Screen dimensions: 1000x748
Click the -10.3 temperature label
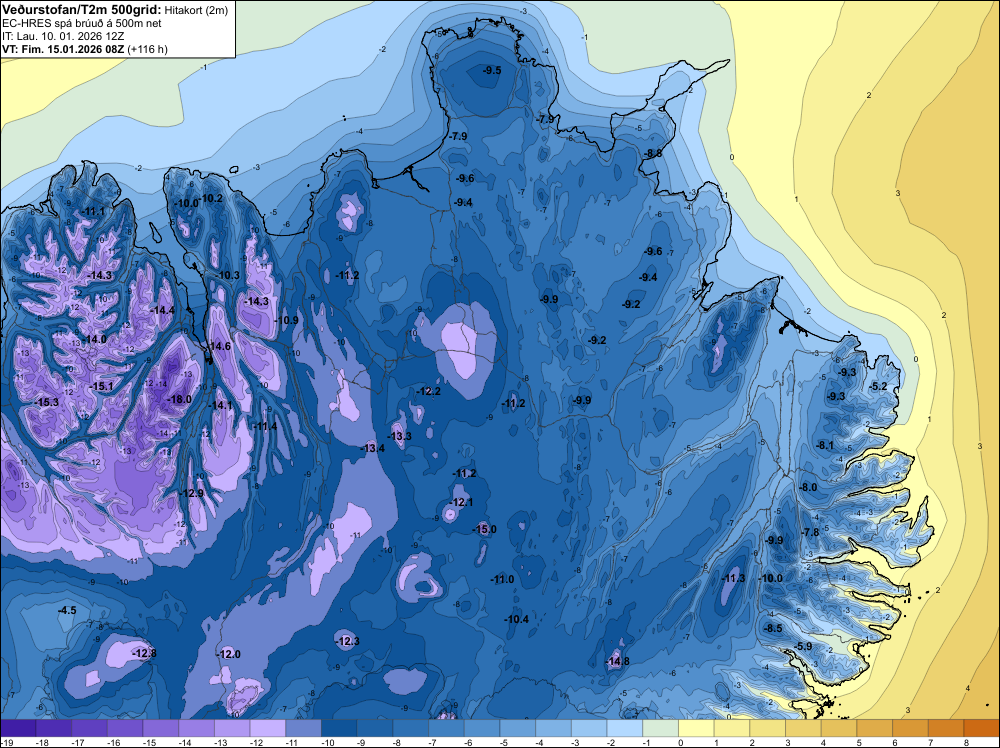[228, 275]
